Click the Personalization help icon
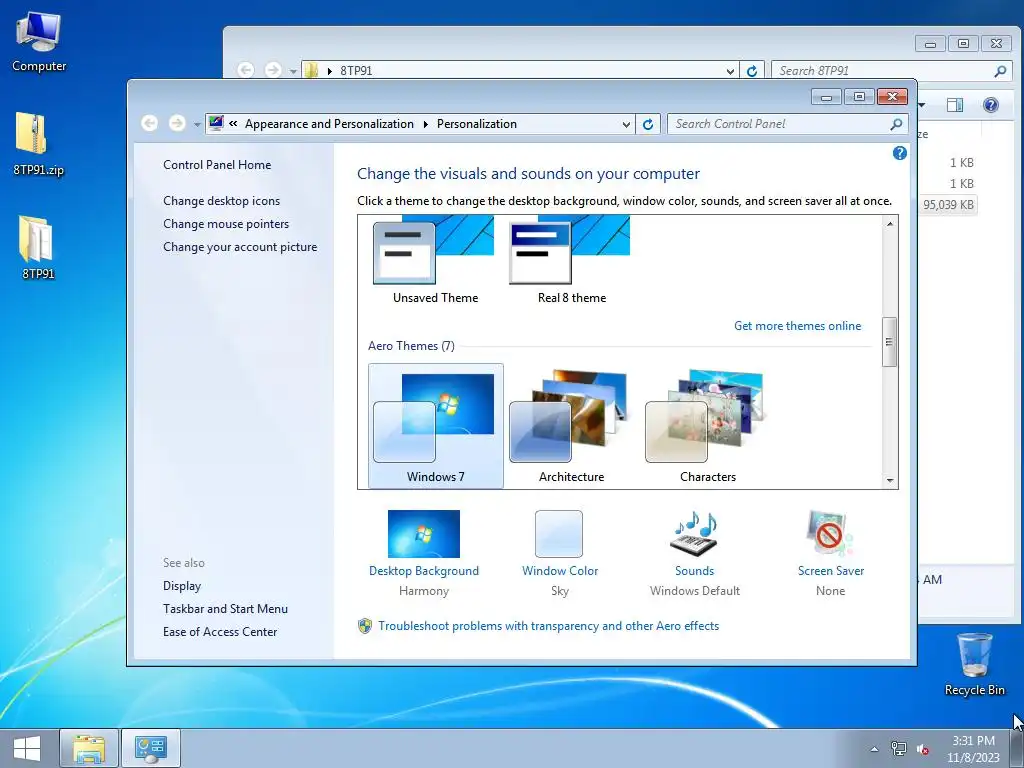The image size is (1024, 768). [x=899, y=153]
